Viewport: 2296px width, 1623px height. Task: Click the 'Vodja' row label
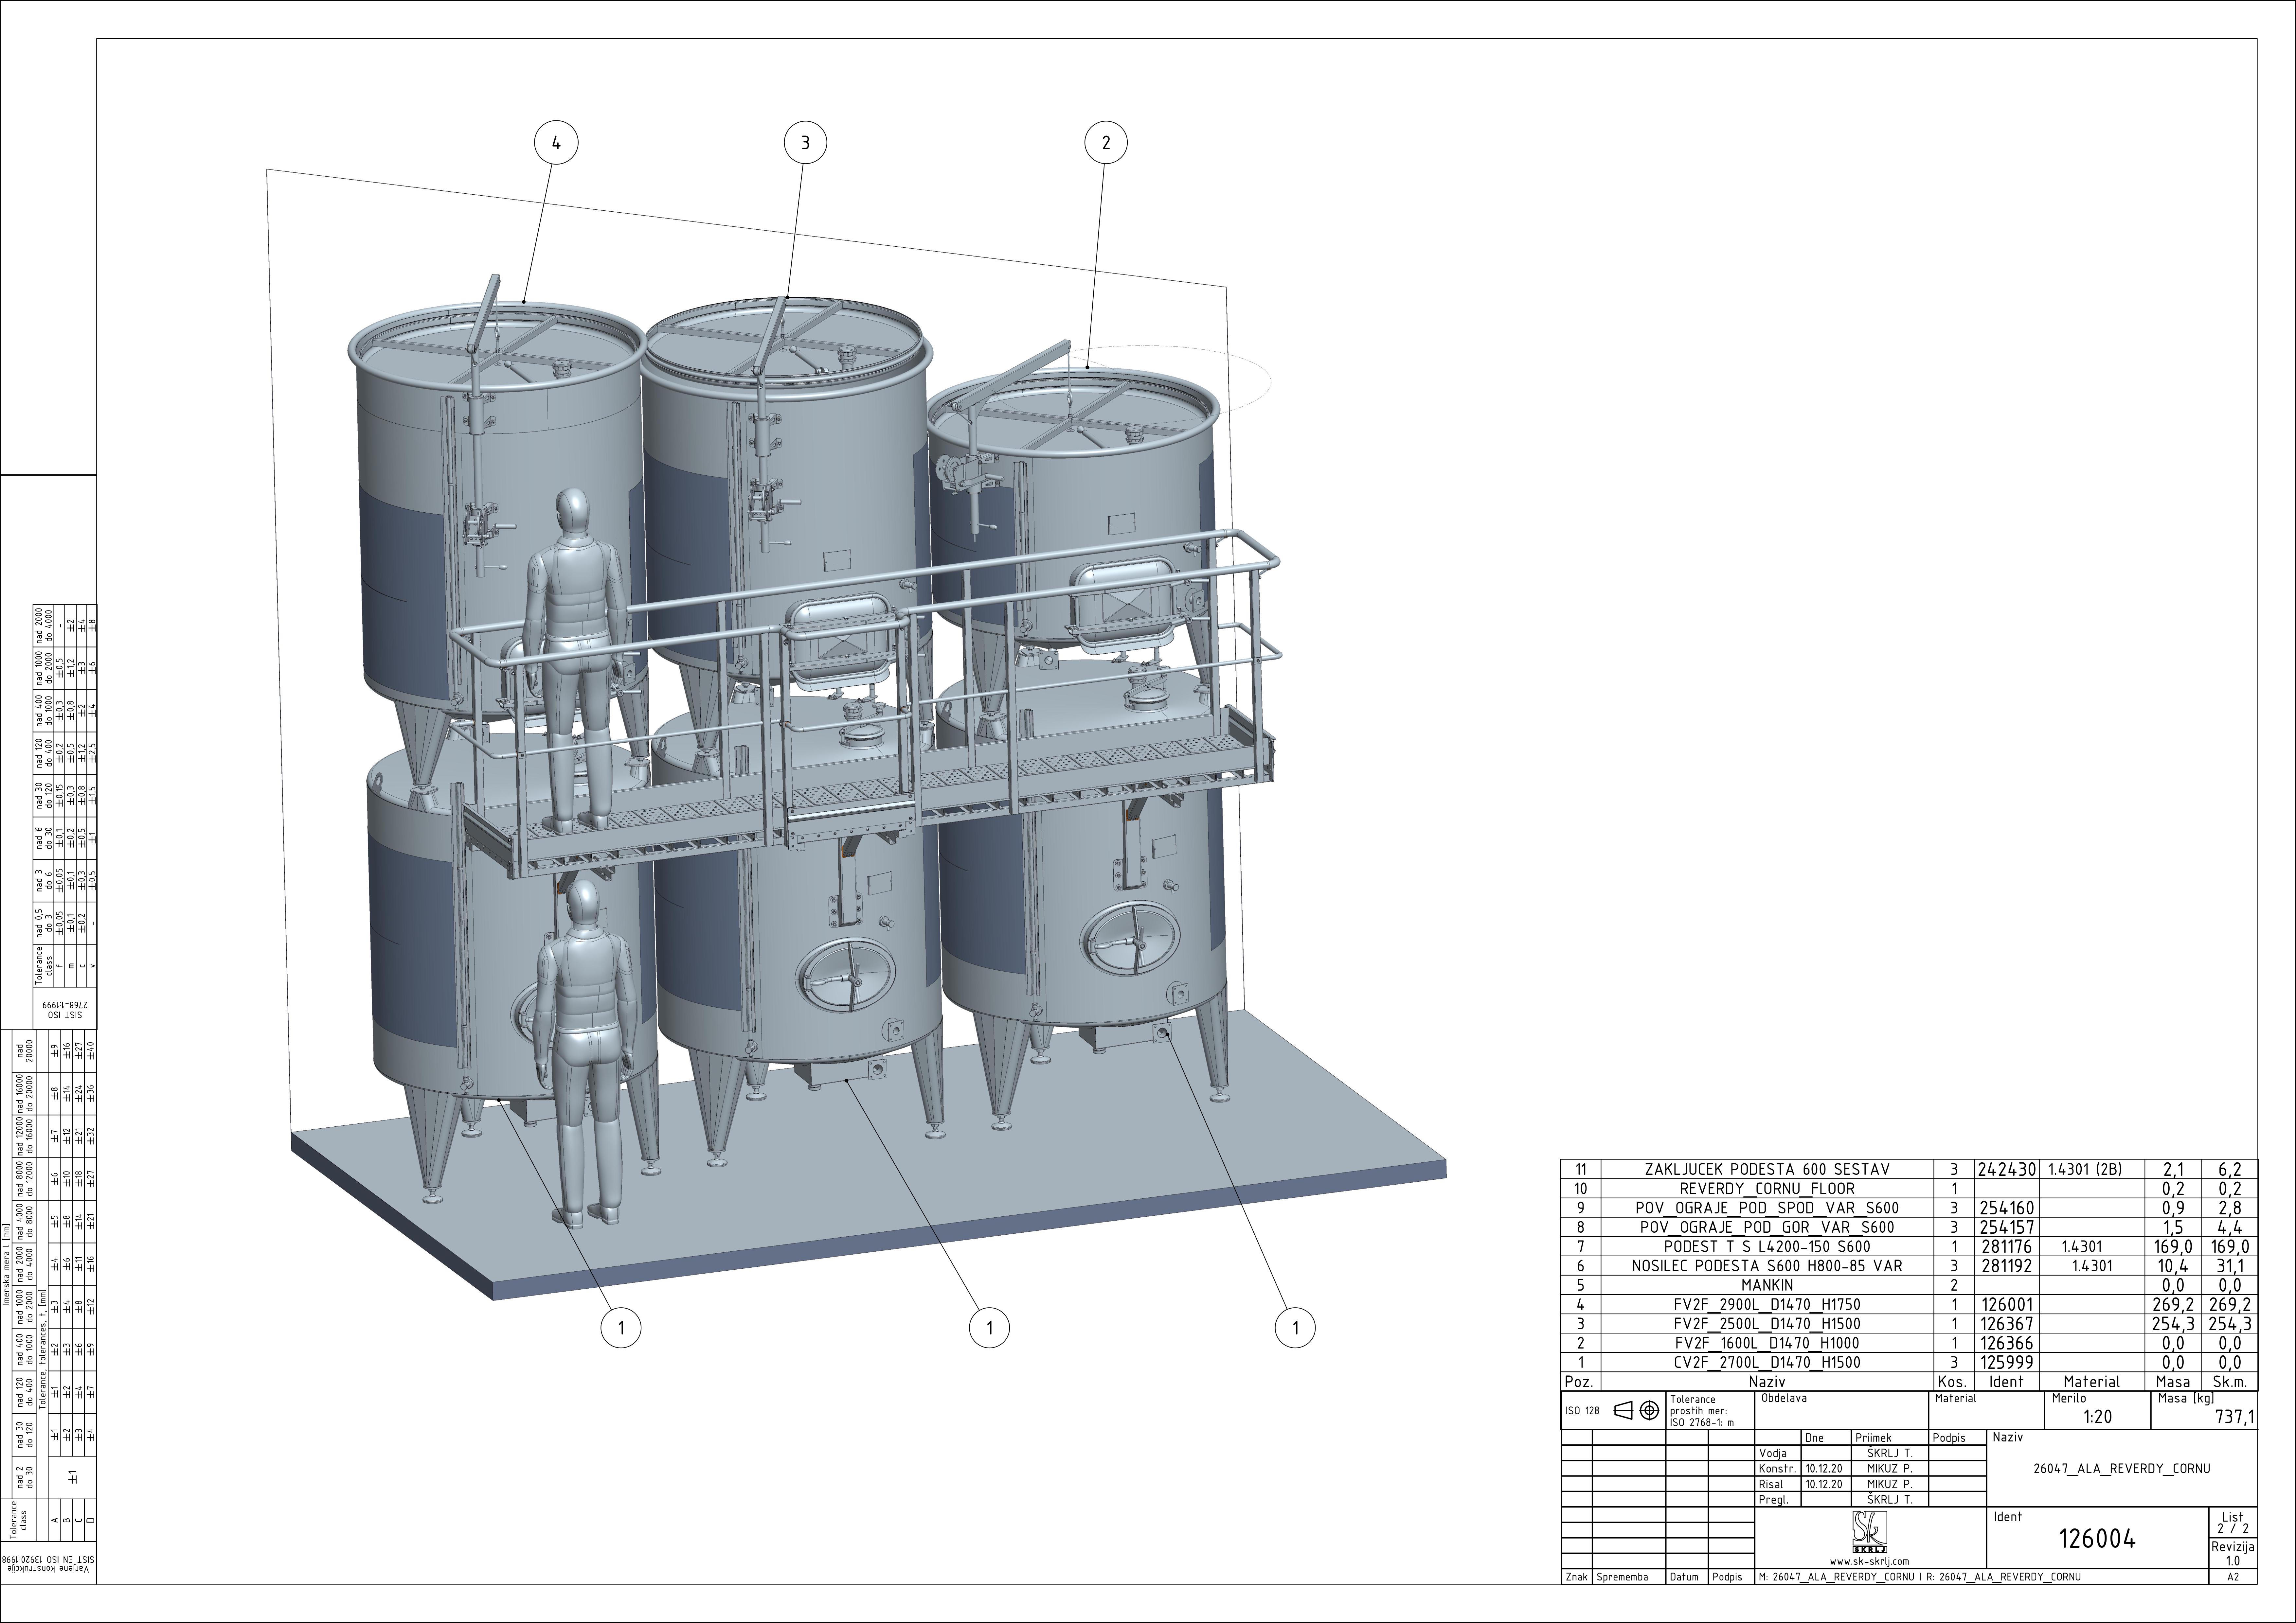coord(1773,1454)
